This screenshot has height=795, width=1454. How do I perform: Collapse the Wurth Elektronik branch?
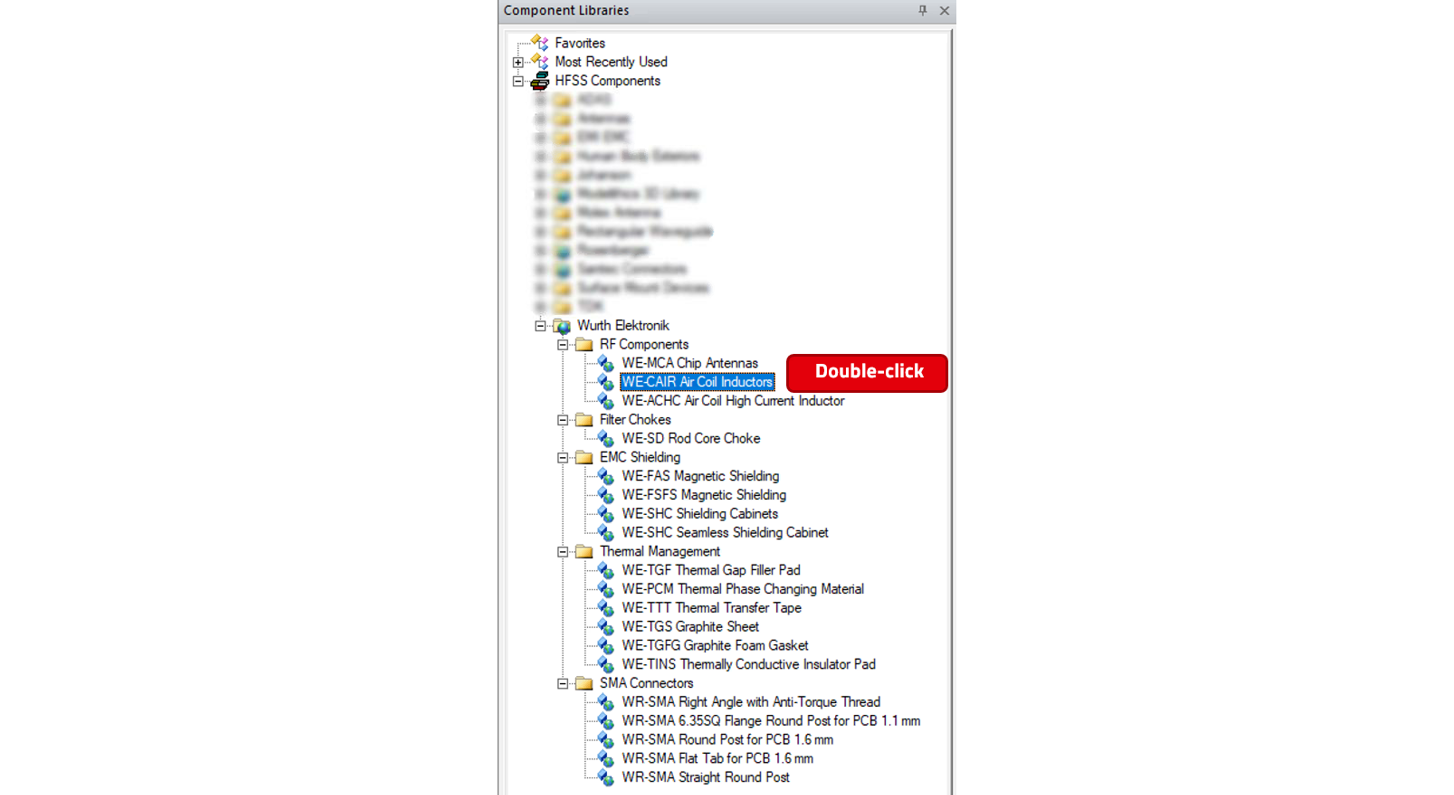tap(540, 326)
